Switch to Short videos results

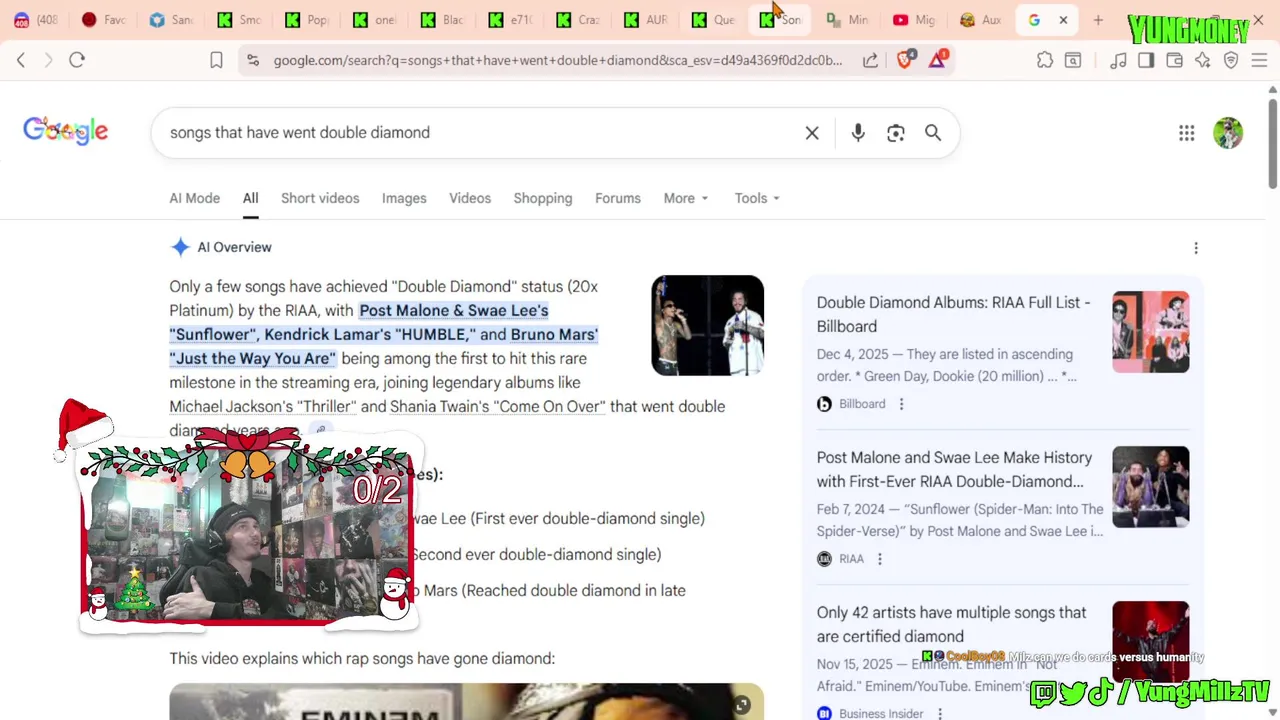(x=320, y=198)
